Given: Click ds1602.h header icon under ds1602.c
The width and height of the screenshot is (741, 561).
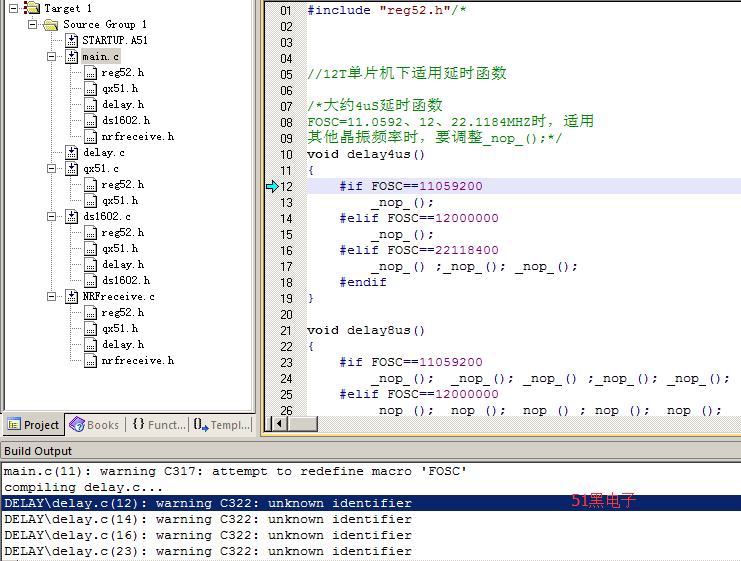Looking at the screenshot, I should [x=91, y=281].
